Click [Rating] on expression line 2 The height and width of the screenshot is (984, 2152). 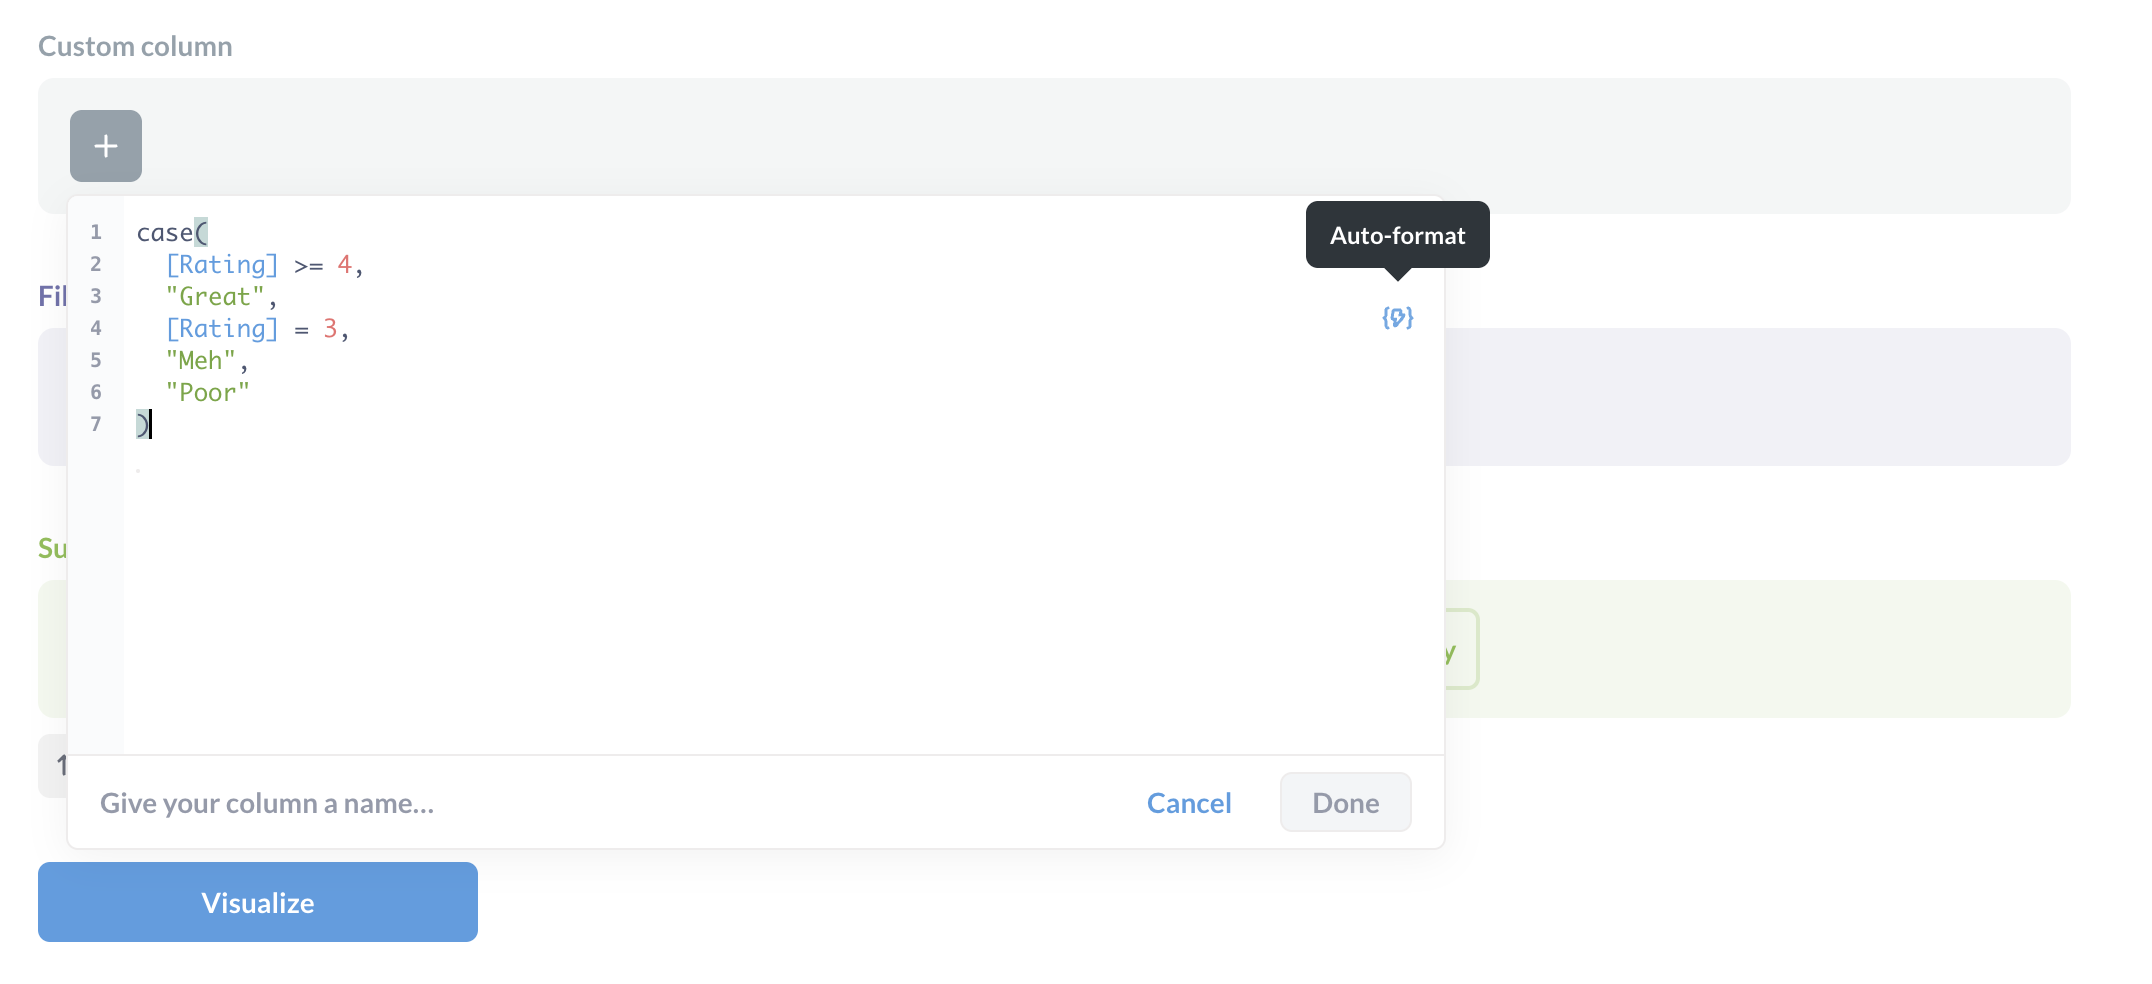point(222,265)
